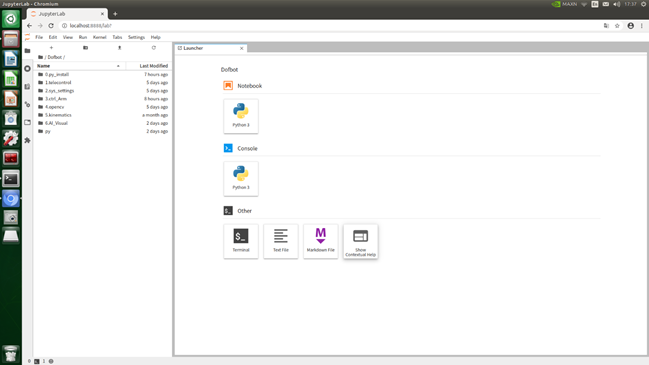Select the 3.ctrl_Arm folder
This screenshot has width=649, height=365.
click(x=102, y=98)
